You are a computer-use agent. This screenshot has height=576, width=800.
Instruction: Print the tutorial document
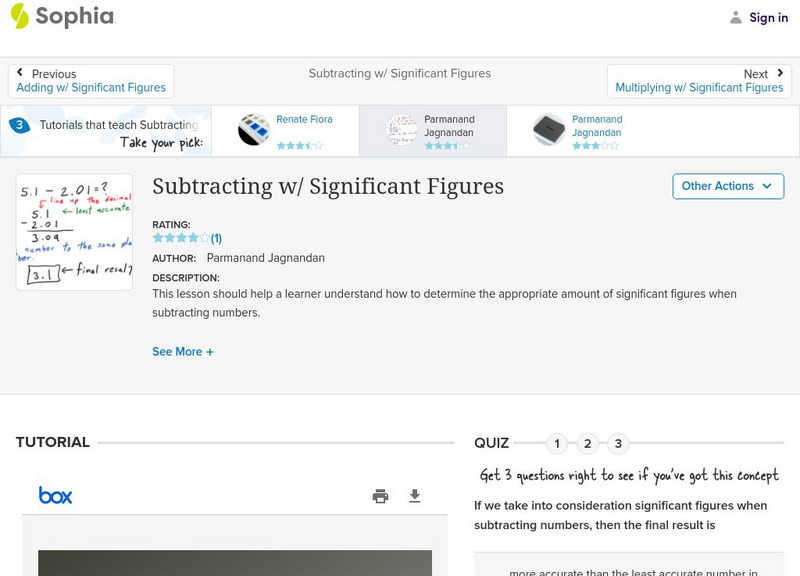(x=380, y=495)
